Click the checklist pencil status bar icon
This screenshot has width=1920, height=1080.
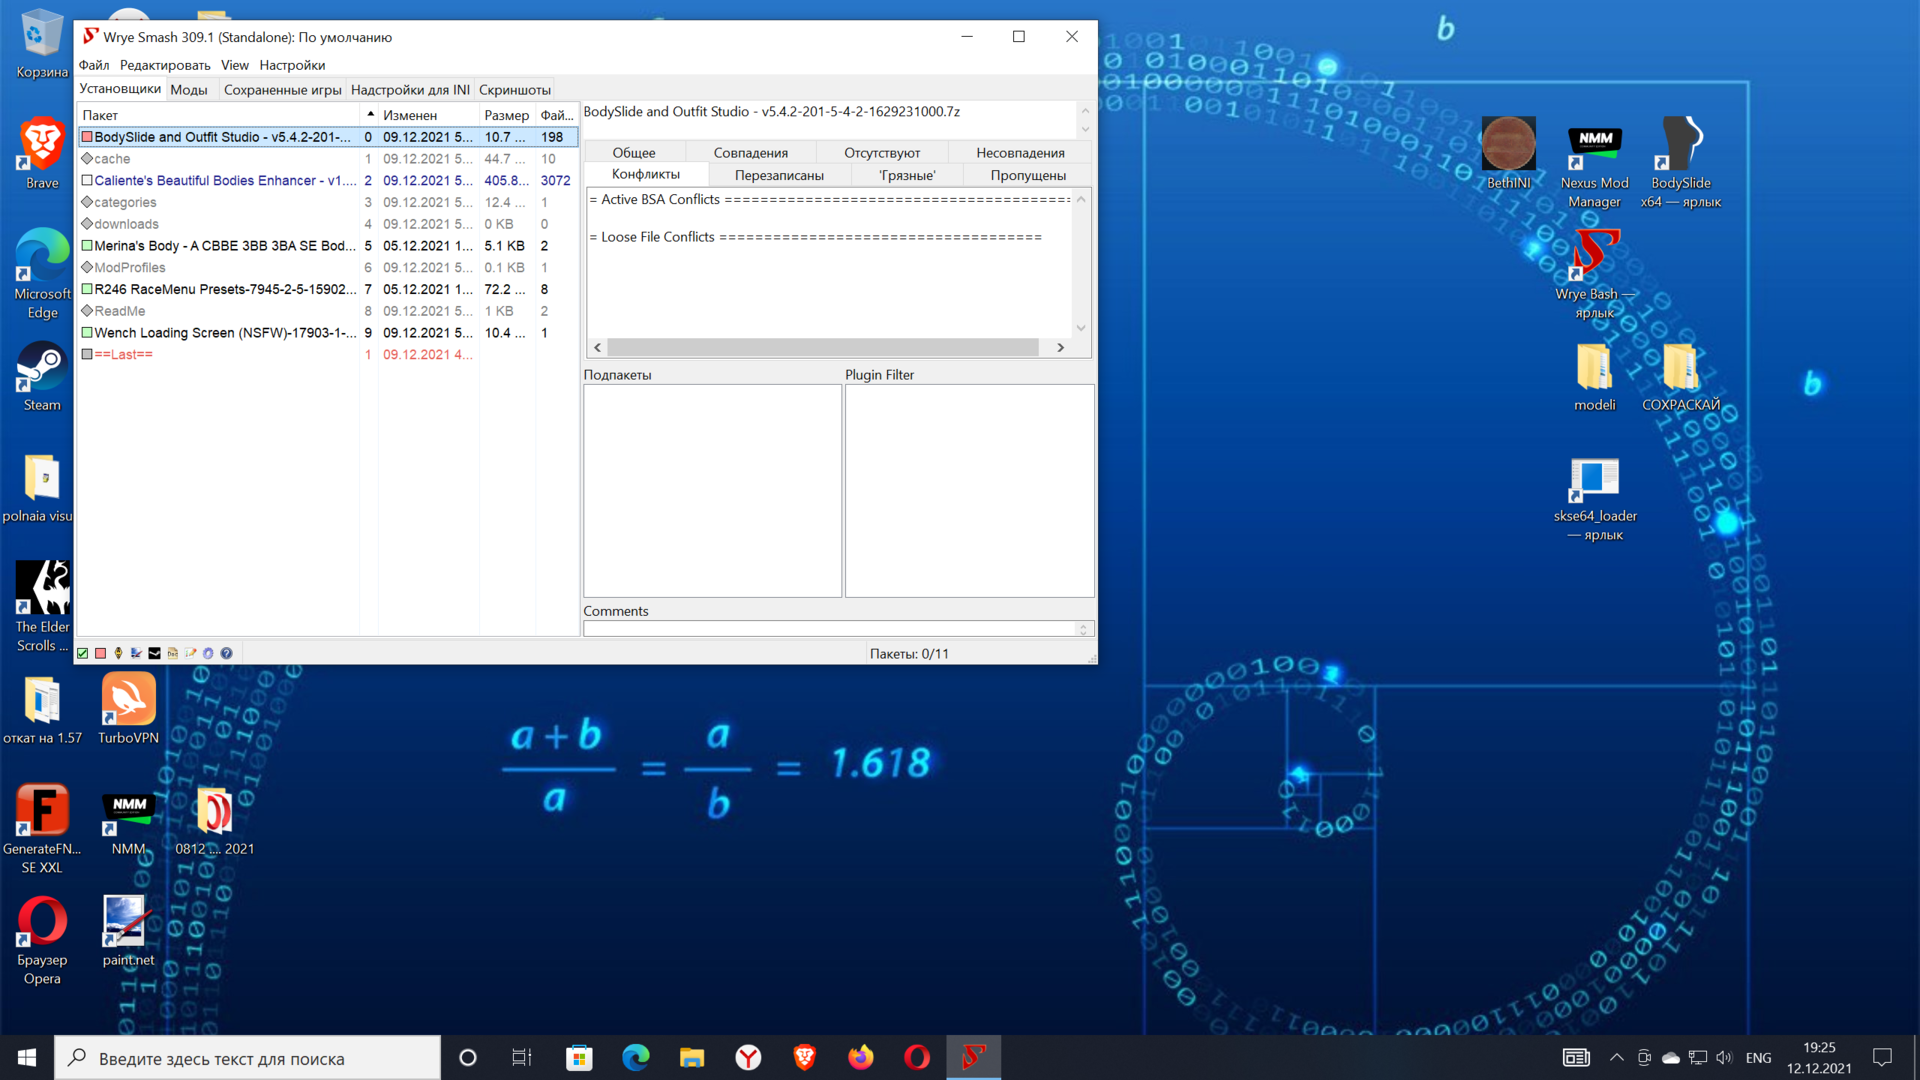(190, 653)
